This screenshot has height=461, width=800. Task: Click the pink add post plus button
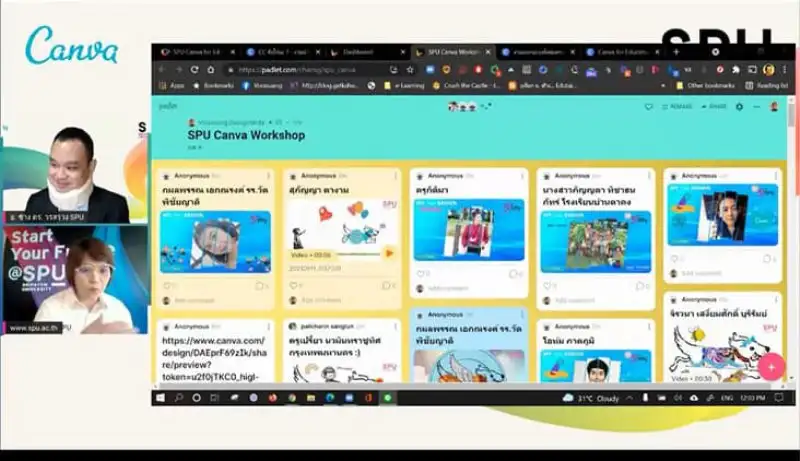tap(769, 366)
